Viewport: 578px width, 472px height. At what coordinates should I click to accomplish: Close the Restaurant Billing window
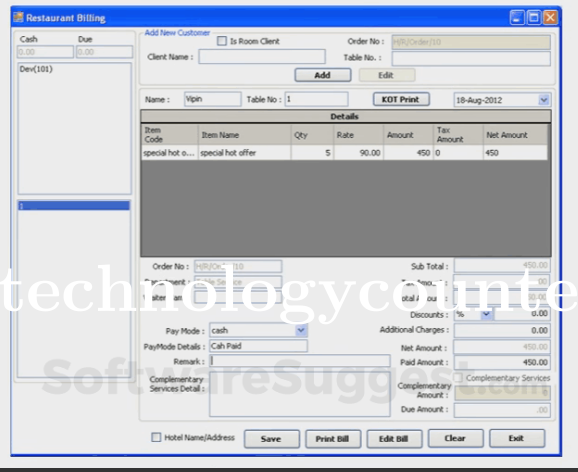click(550, 17)
